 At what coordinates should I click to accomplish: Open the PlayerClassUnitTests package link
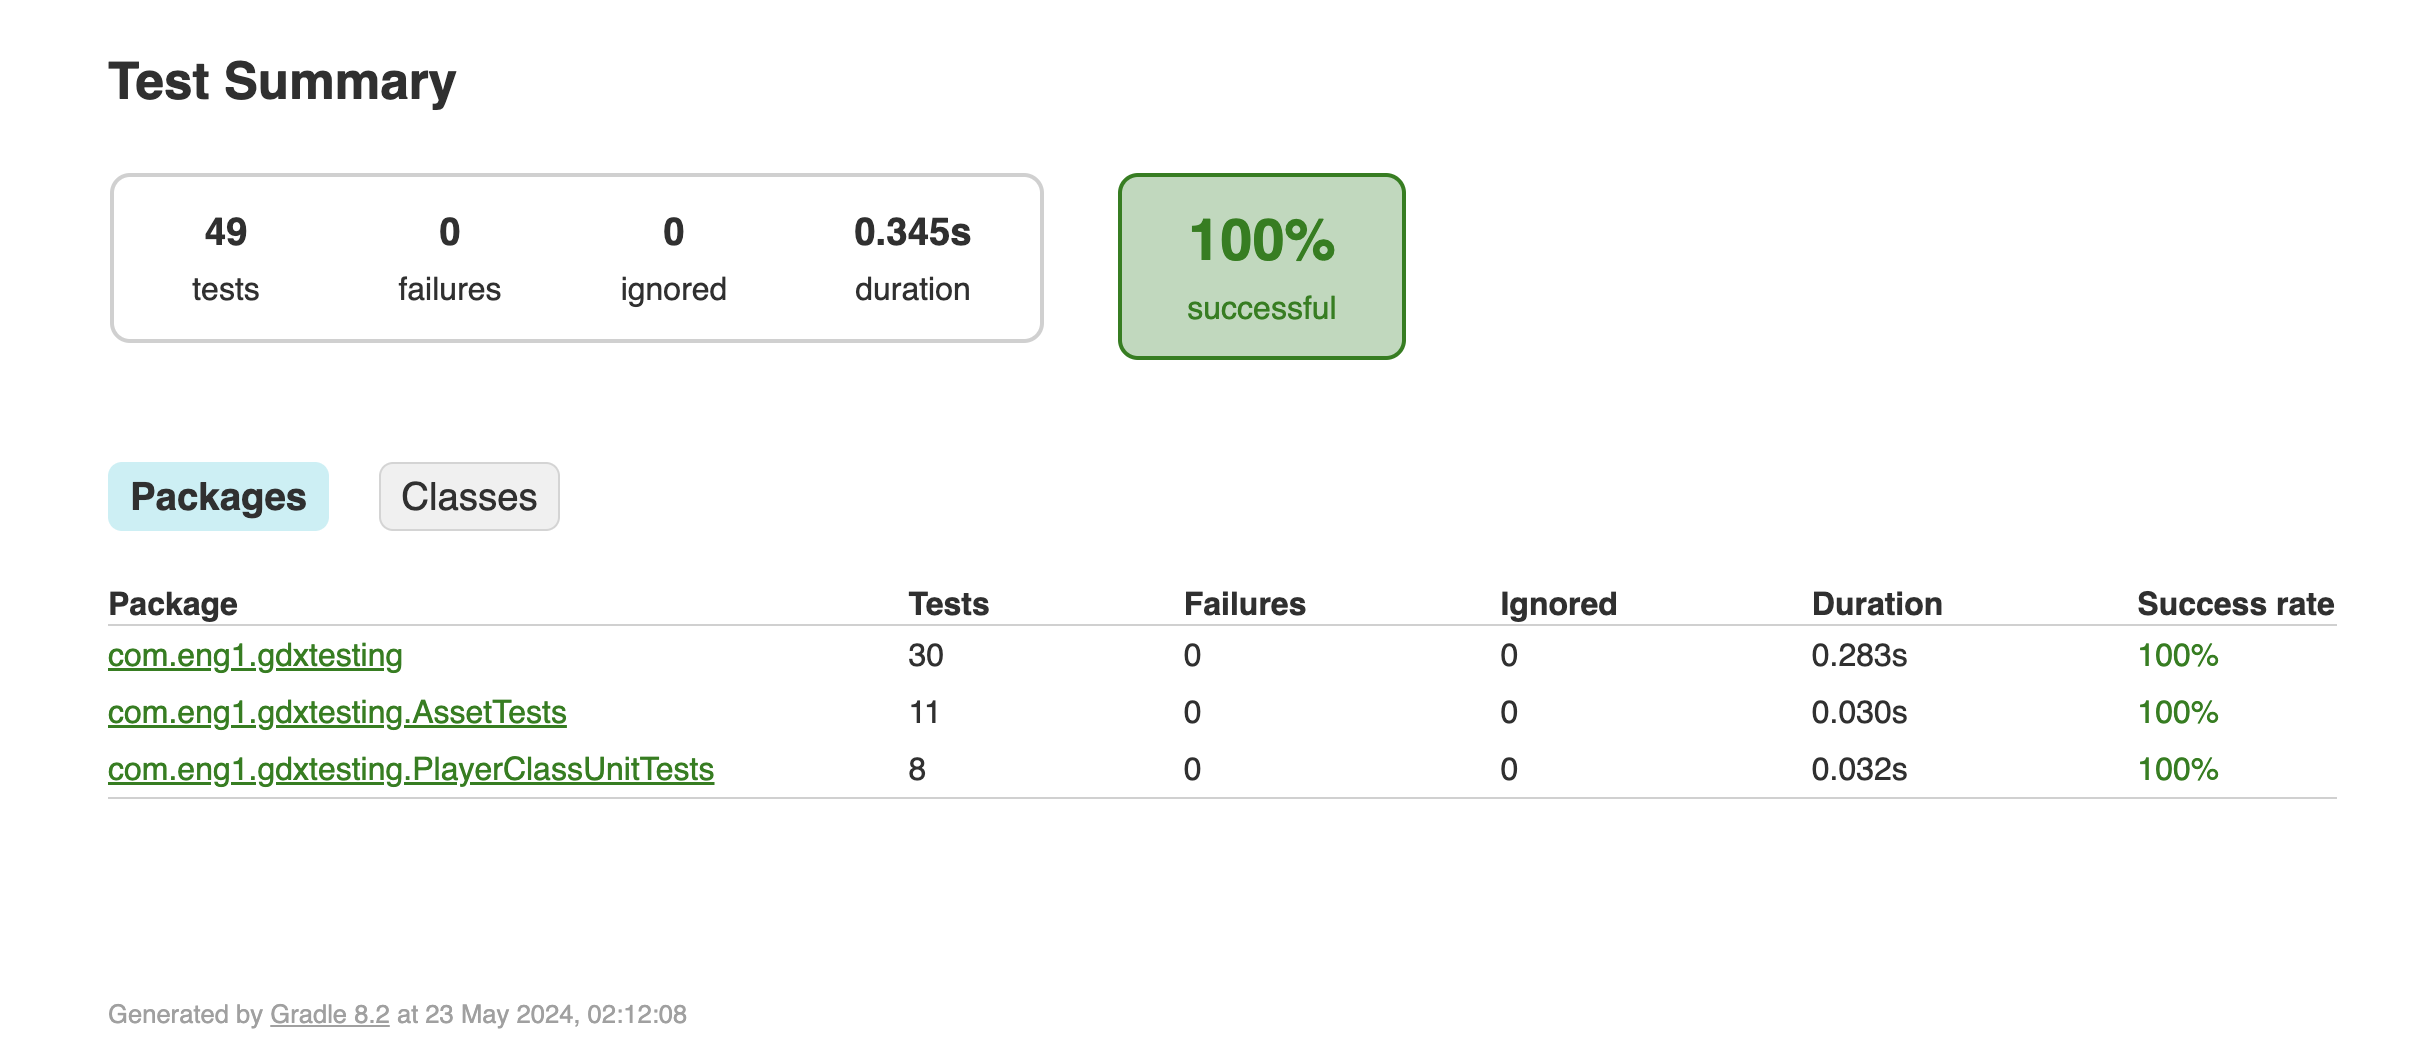[x=411, y=770]
